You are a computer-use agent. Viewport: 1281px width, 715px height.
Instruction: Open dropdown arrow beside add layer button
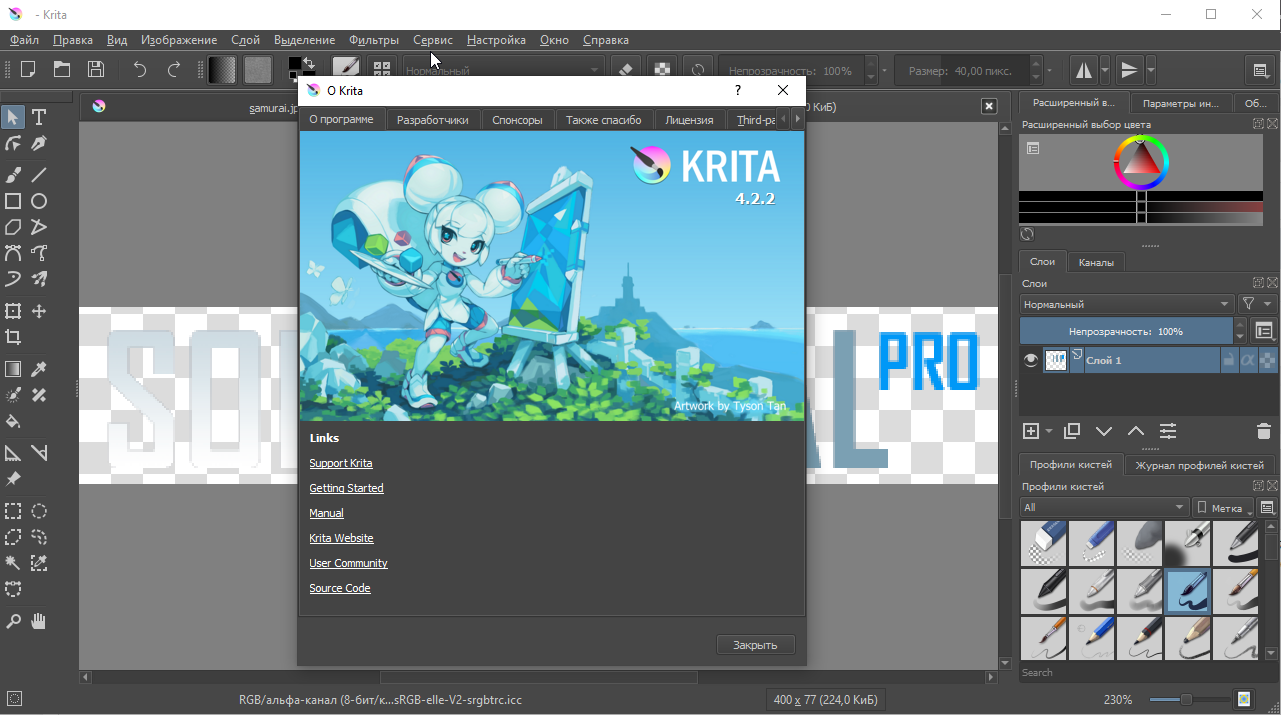1049,431
